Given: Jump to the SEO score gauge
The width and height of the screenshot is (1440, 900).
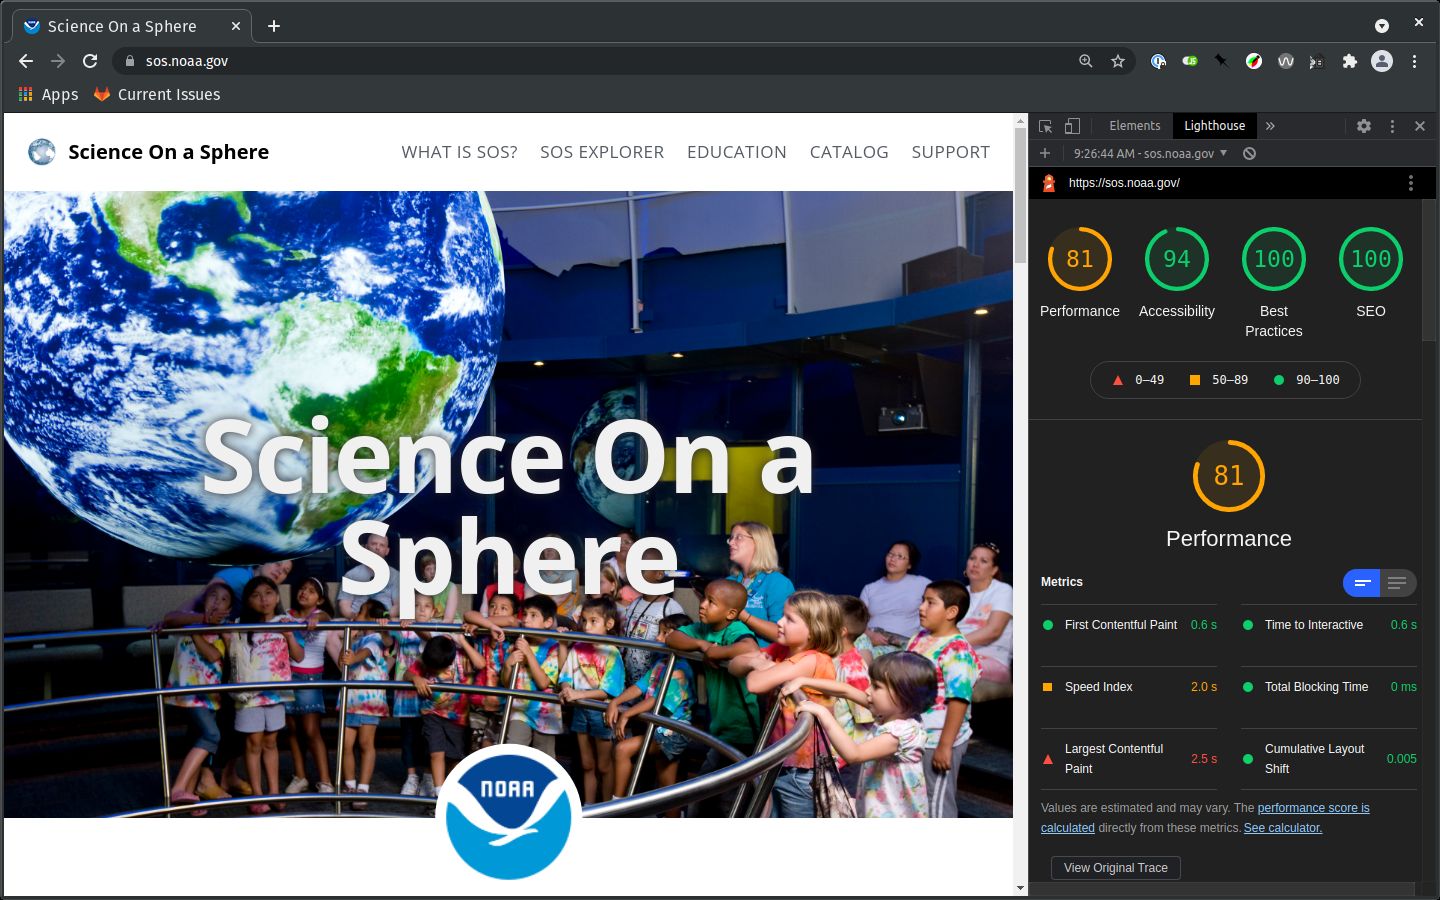Looking at the screenshot, I should (1371, 259).
